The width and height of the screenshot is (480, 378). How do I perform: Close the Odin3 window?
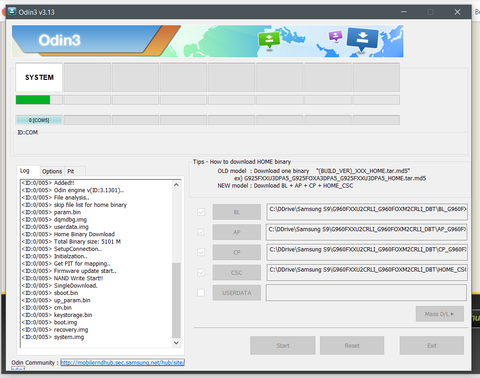pos(457,12)
